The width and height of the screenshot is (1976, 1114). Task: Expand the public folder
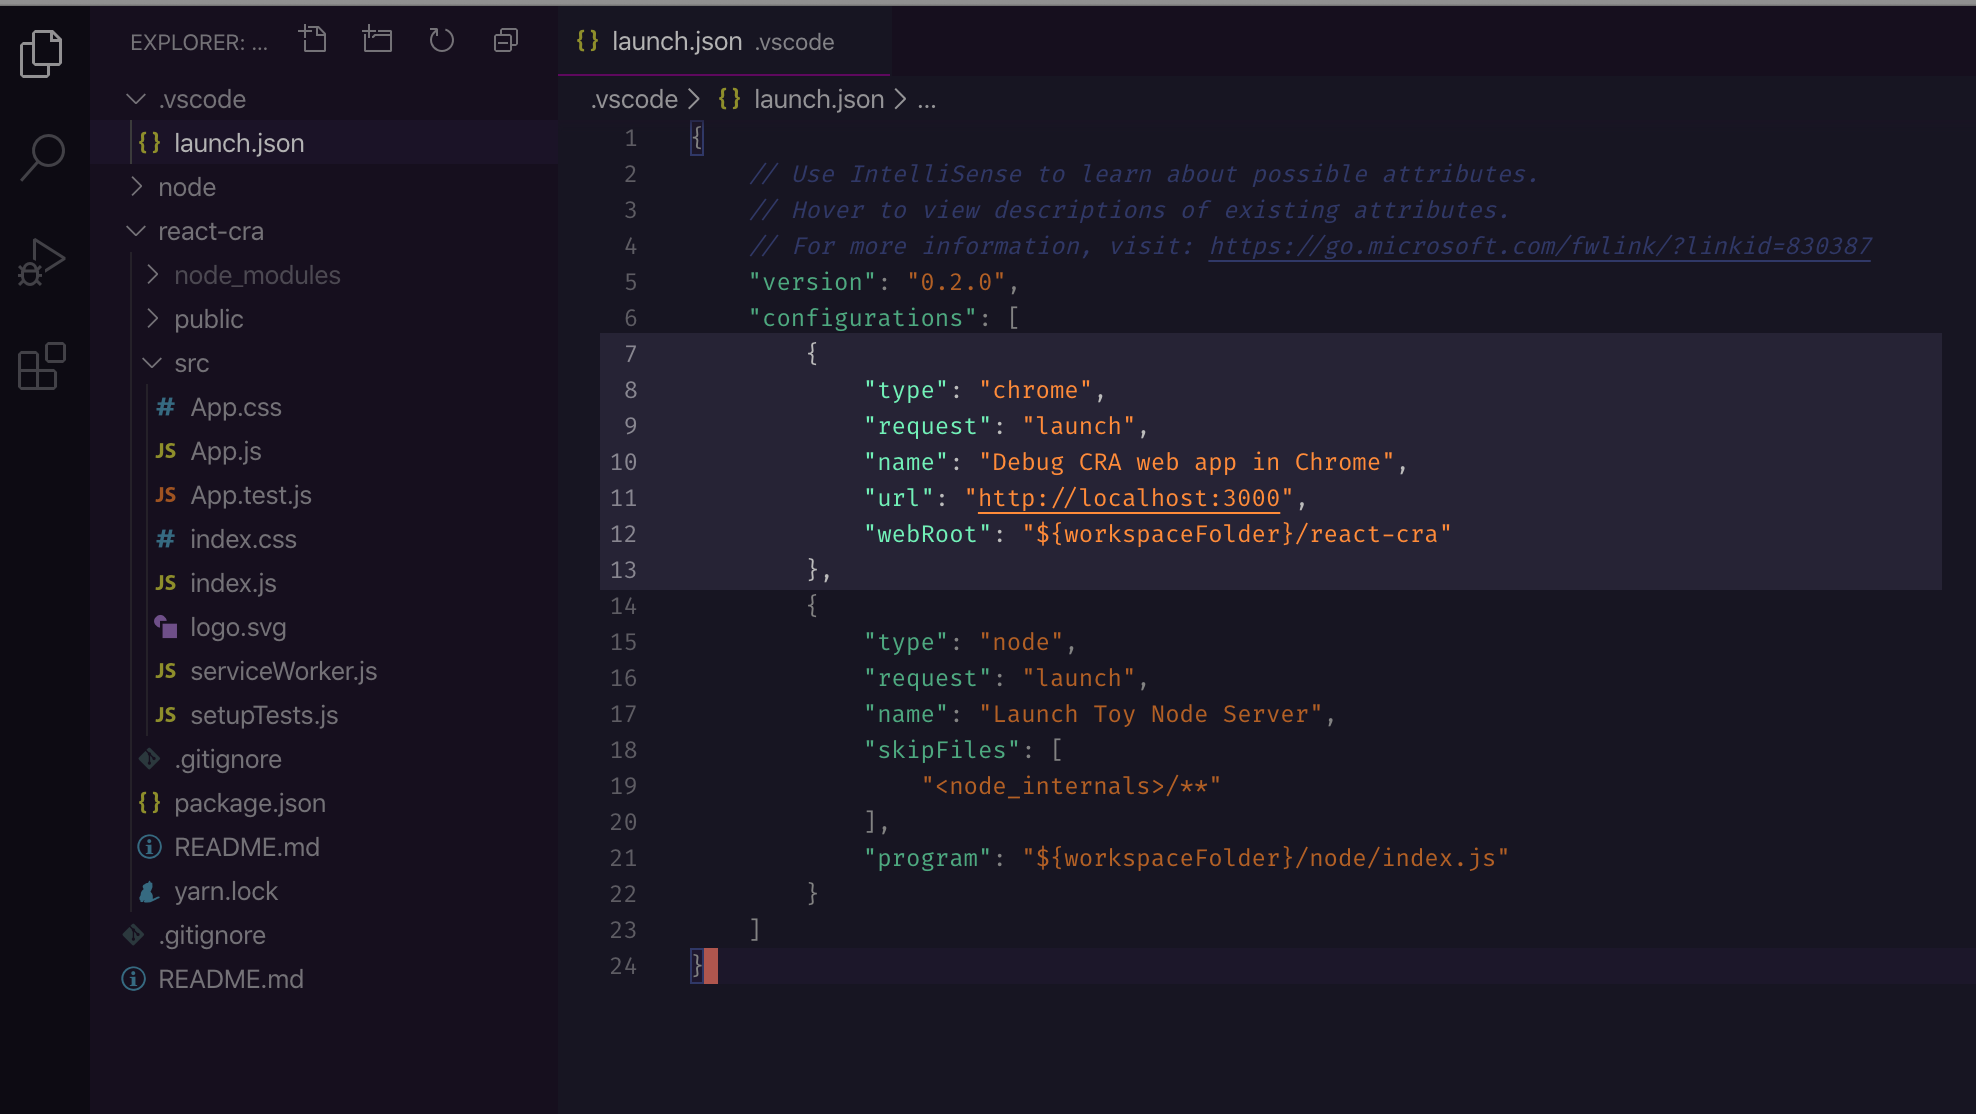208,319
